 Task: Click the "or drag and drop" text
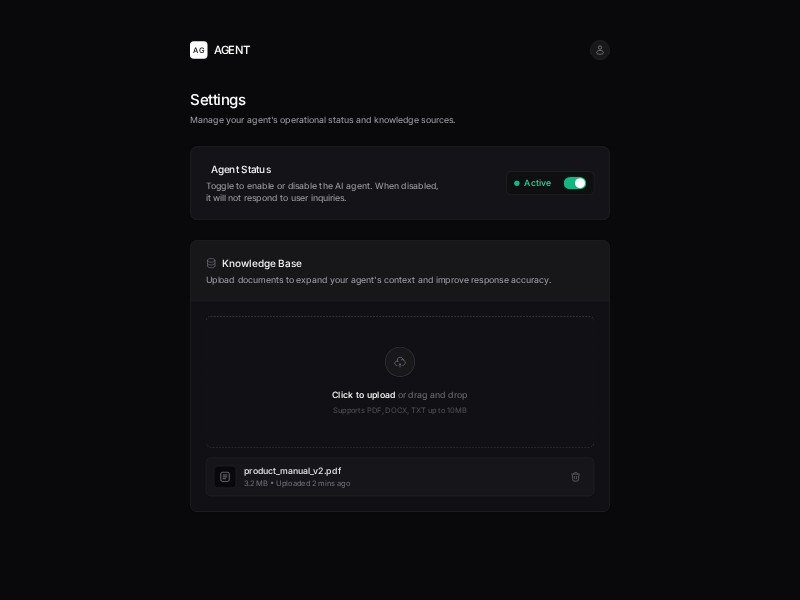[433, 395]
